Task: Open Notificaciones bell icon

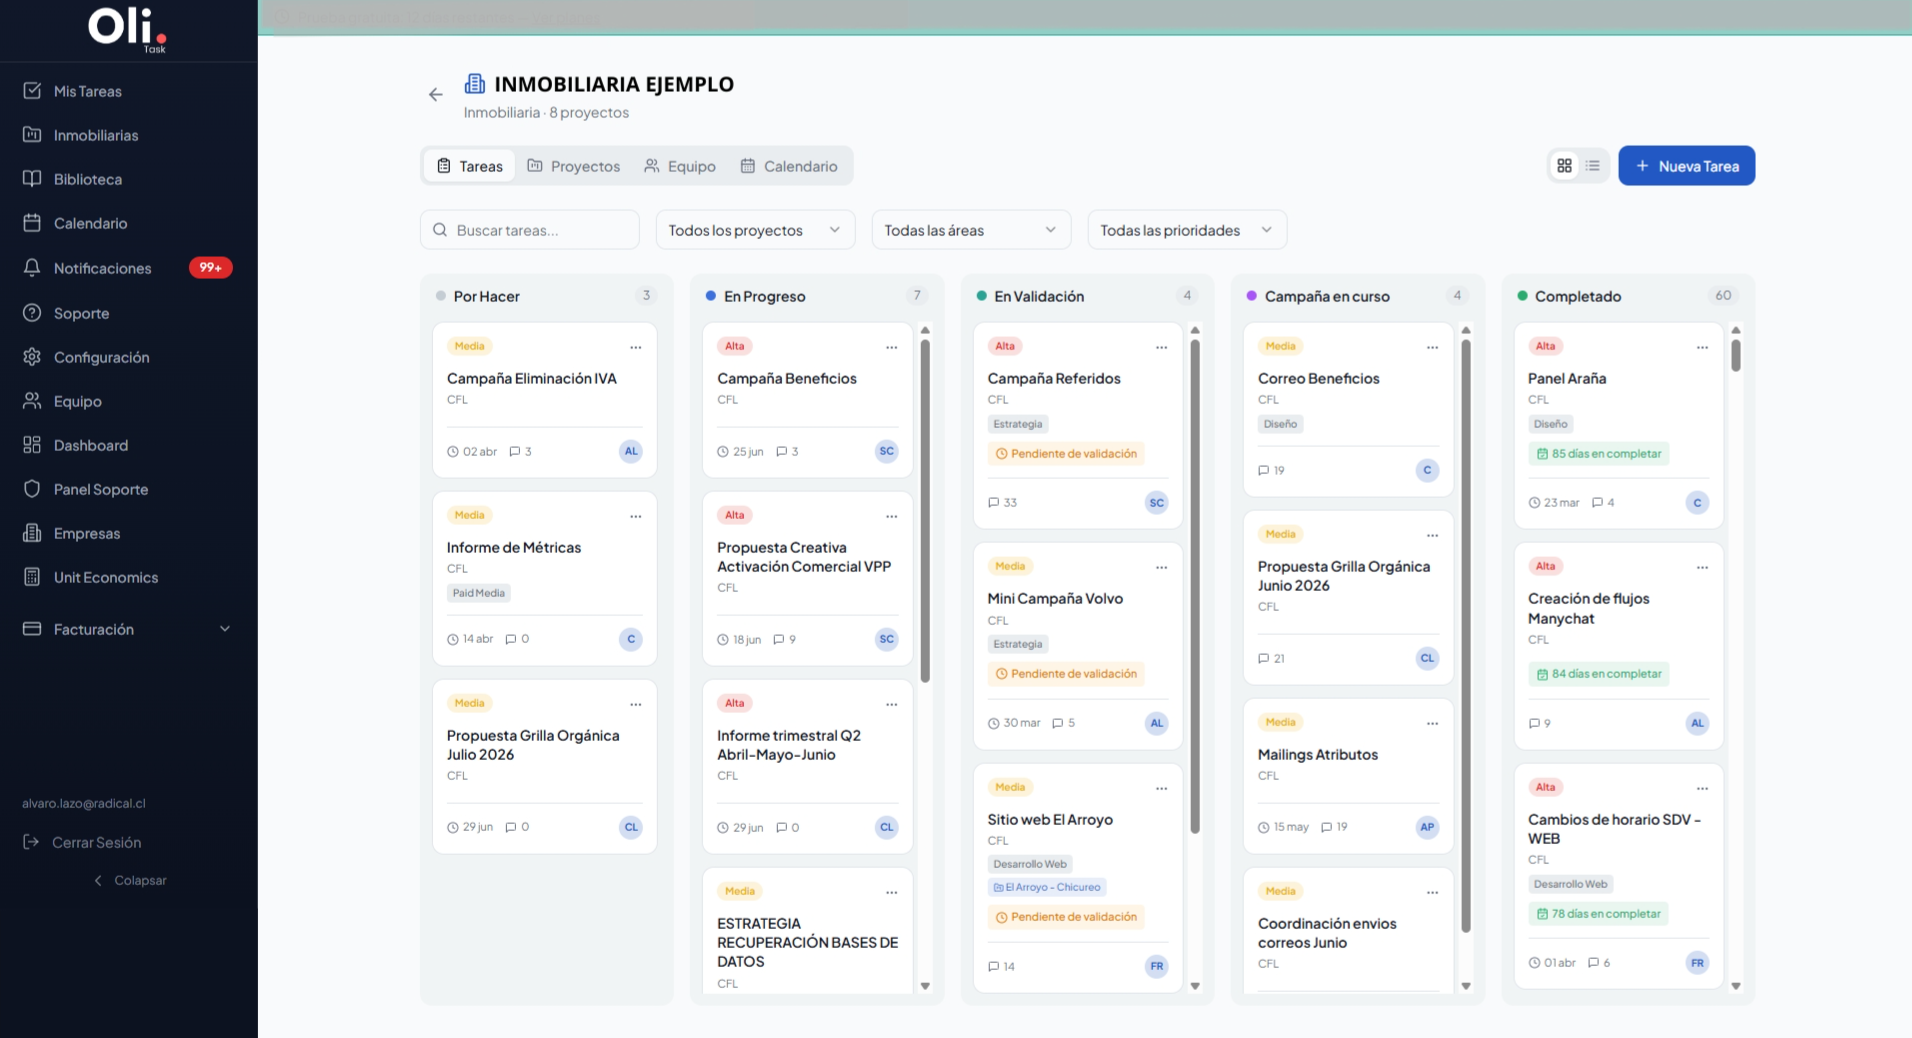Action: pos(32,267)
